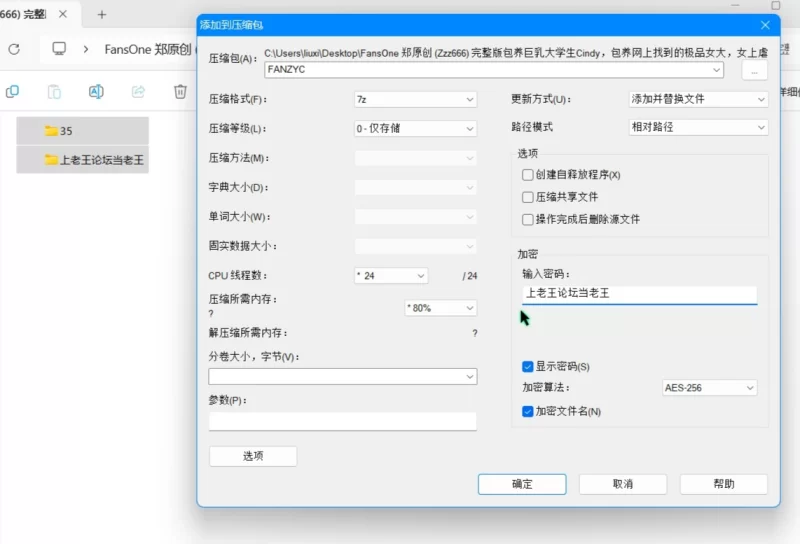Close the current Explorer tab

(x=63, y=14)
